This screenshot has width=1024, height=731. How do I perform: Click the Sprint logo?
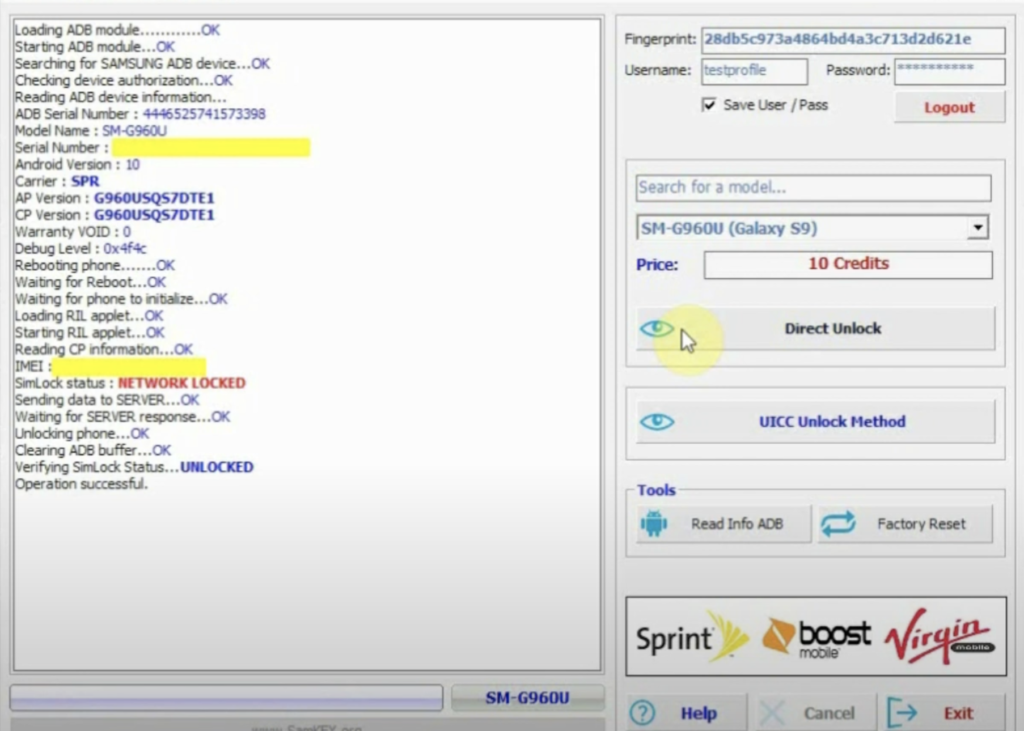point(692,637)
